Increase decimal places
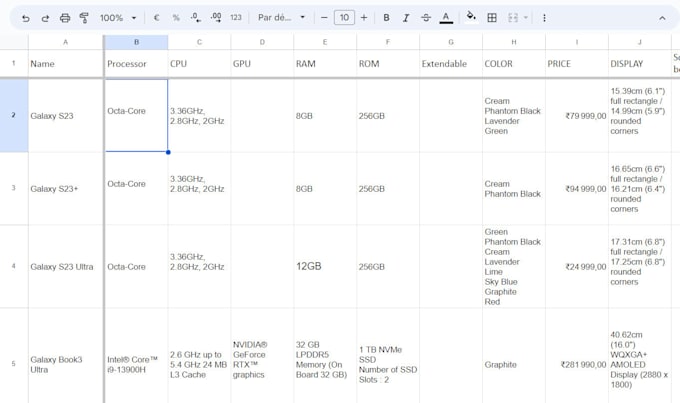The width and height of the screenshot is (680, 403). pyautogui.click(x=216, y=18)
